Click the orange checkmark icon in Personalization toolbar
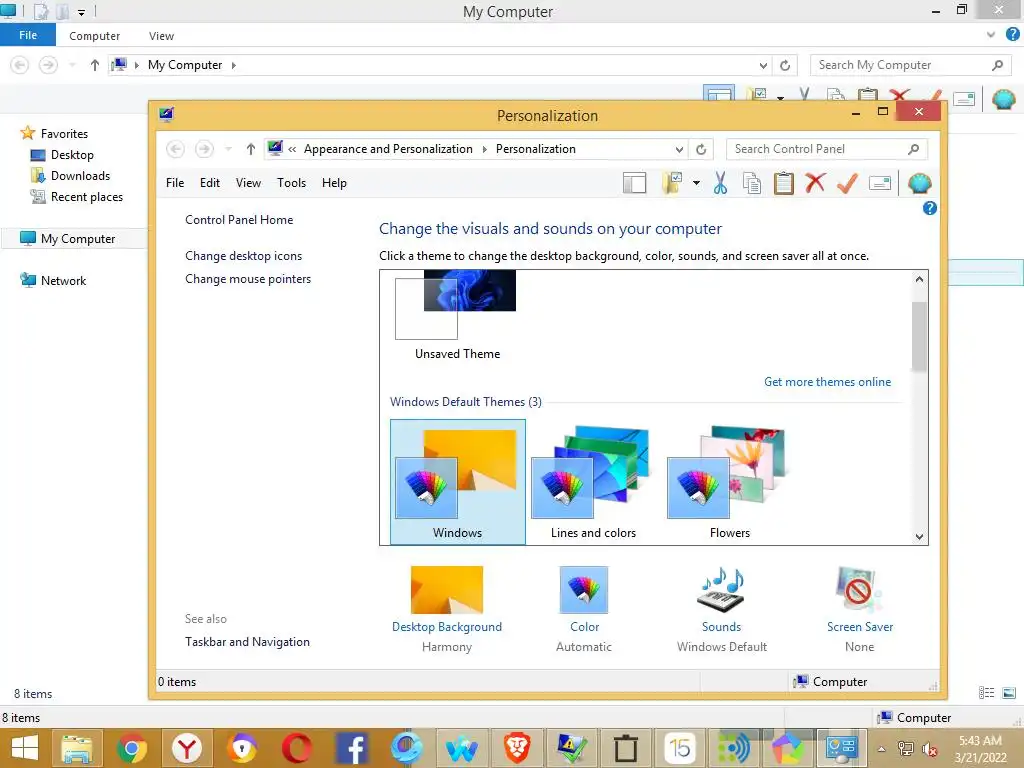 pyautogui.click(x=847, y=184)
